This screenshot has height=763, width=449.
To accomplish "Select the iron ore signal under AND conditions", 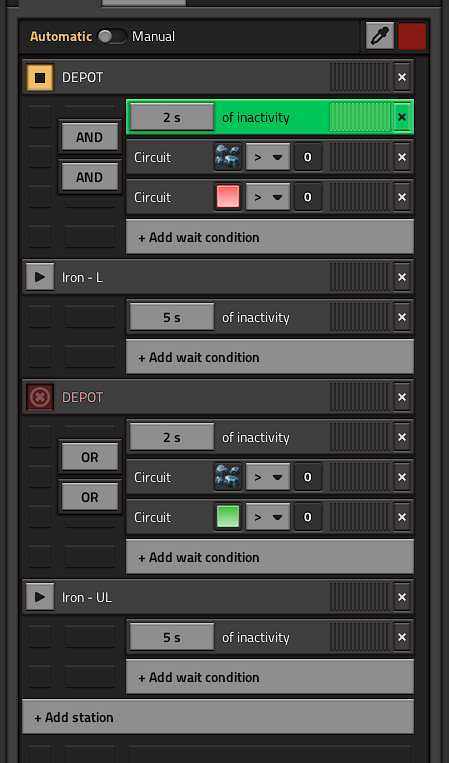I will (x=228, y=157).
